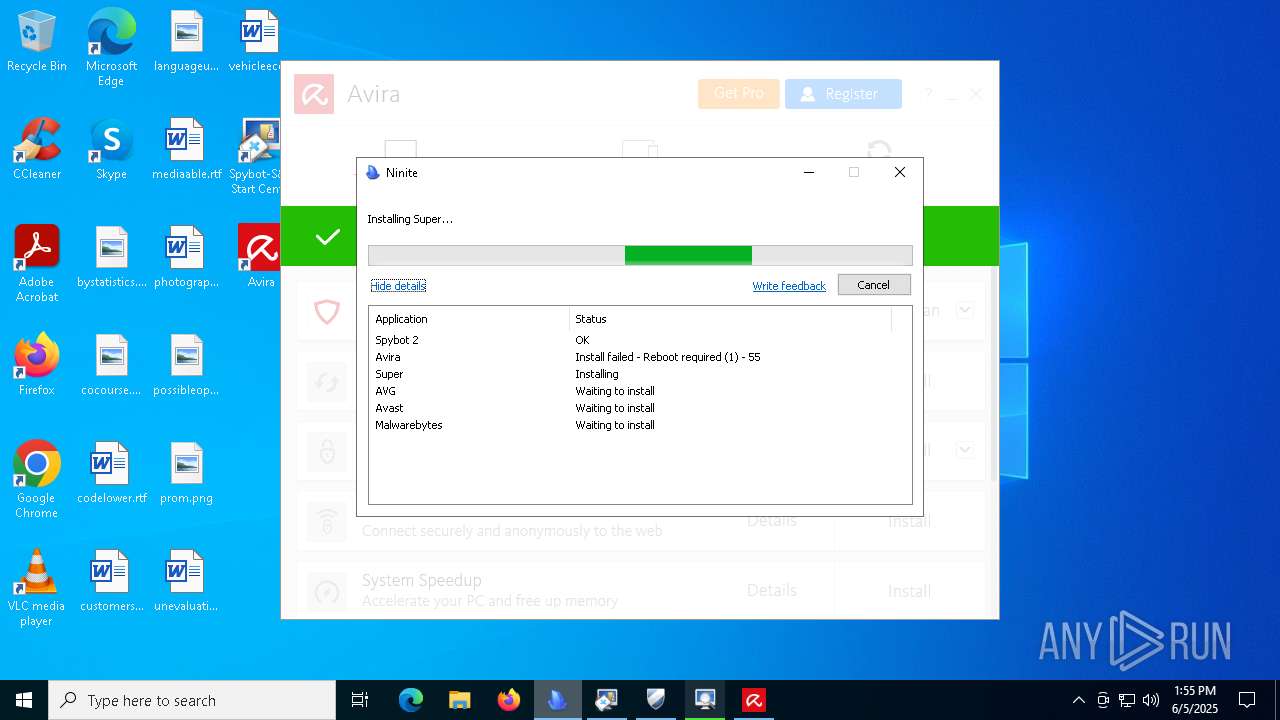Click the Avira logo in Avira window
Image resolution: width=1280 pixels, height=720 pixels.
pyautogui.click(x=314, y=94)
